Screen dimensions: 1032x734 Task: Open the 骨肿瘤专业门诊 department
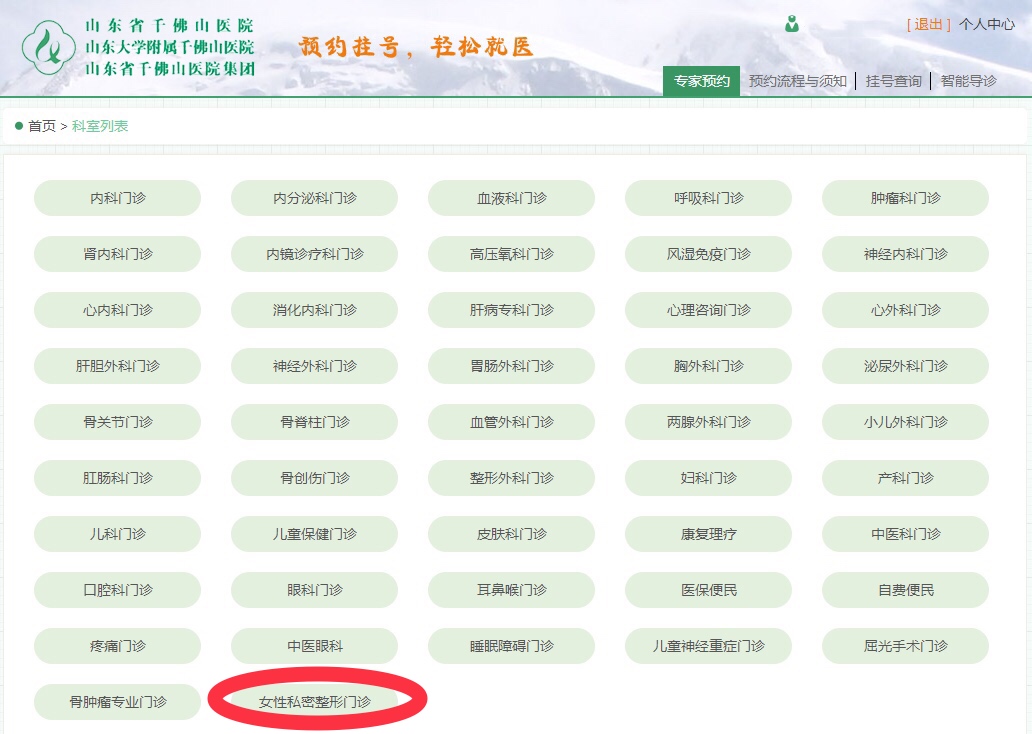coord(117,701)
